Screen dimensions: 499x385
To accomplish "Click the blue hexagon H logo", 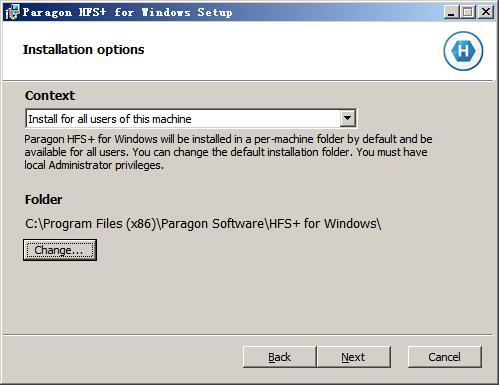I will point(463,51).
